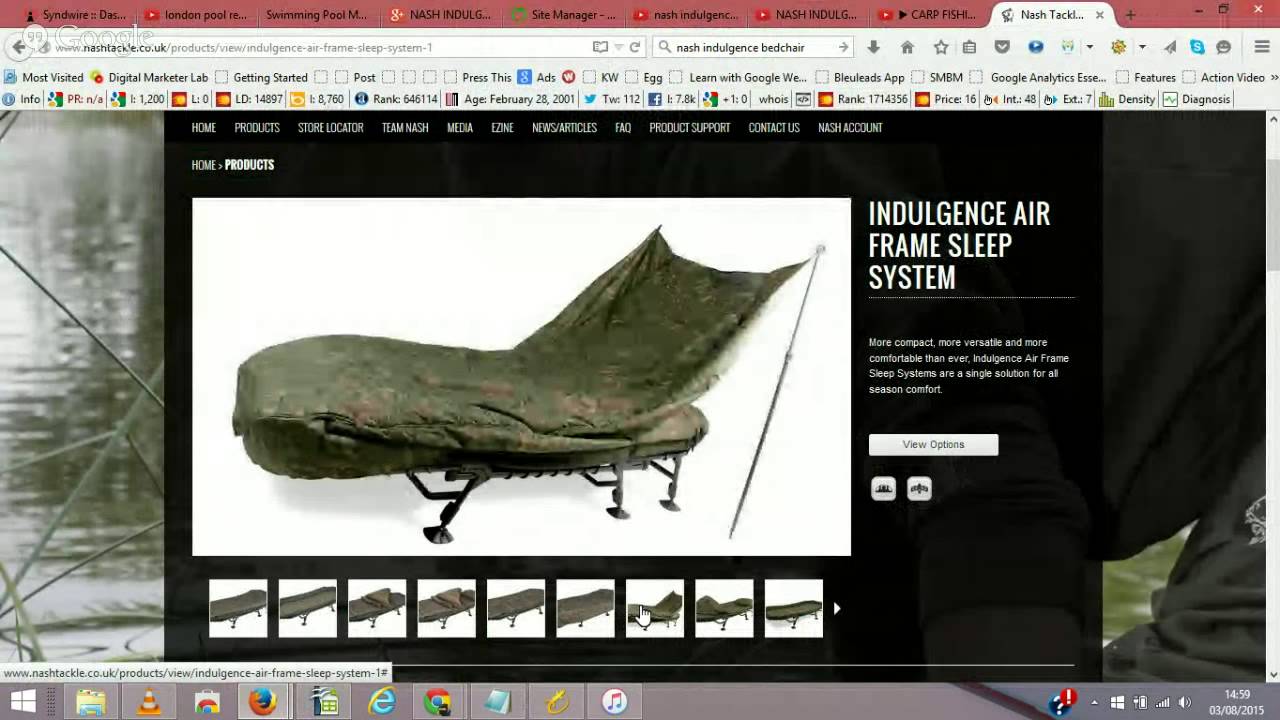Reload the page with the refresh icon
The image size is (1280, 720).
pos(635,47)
